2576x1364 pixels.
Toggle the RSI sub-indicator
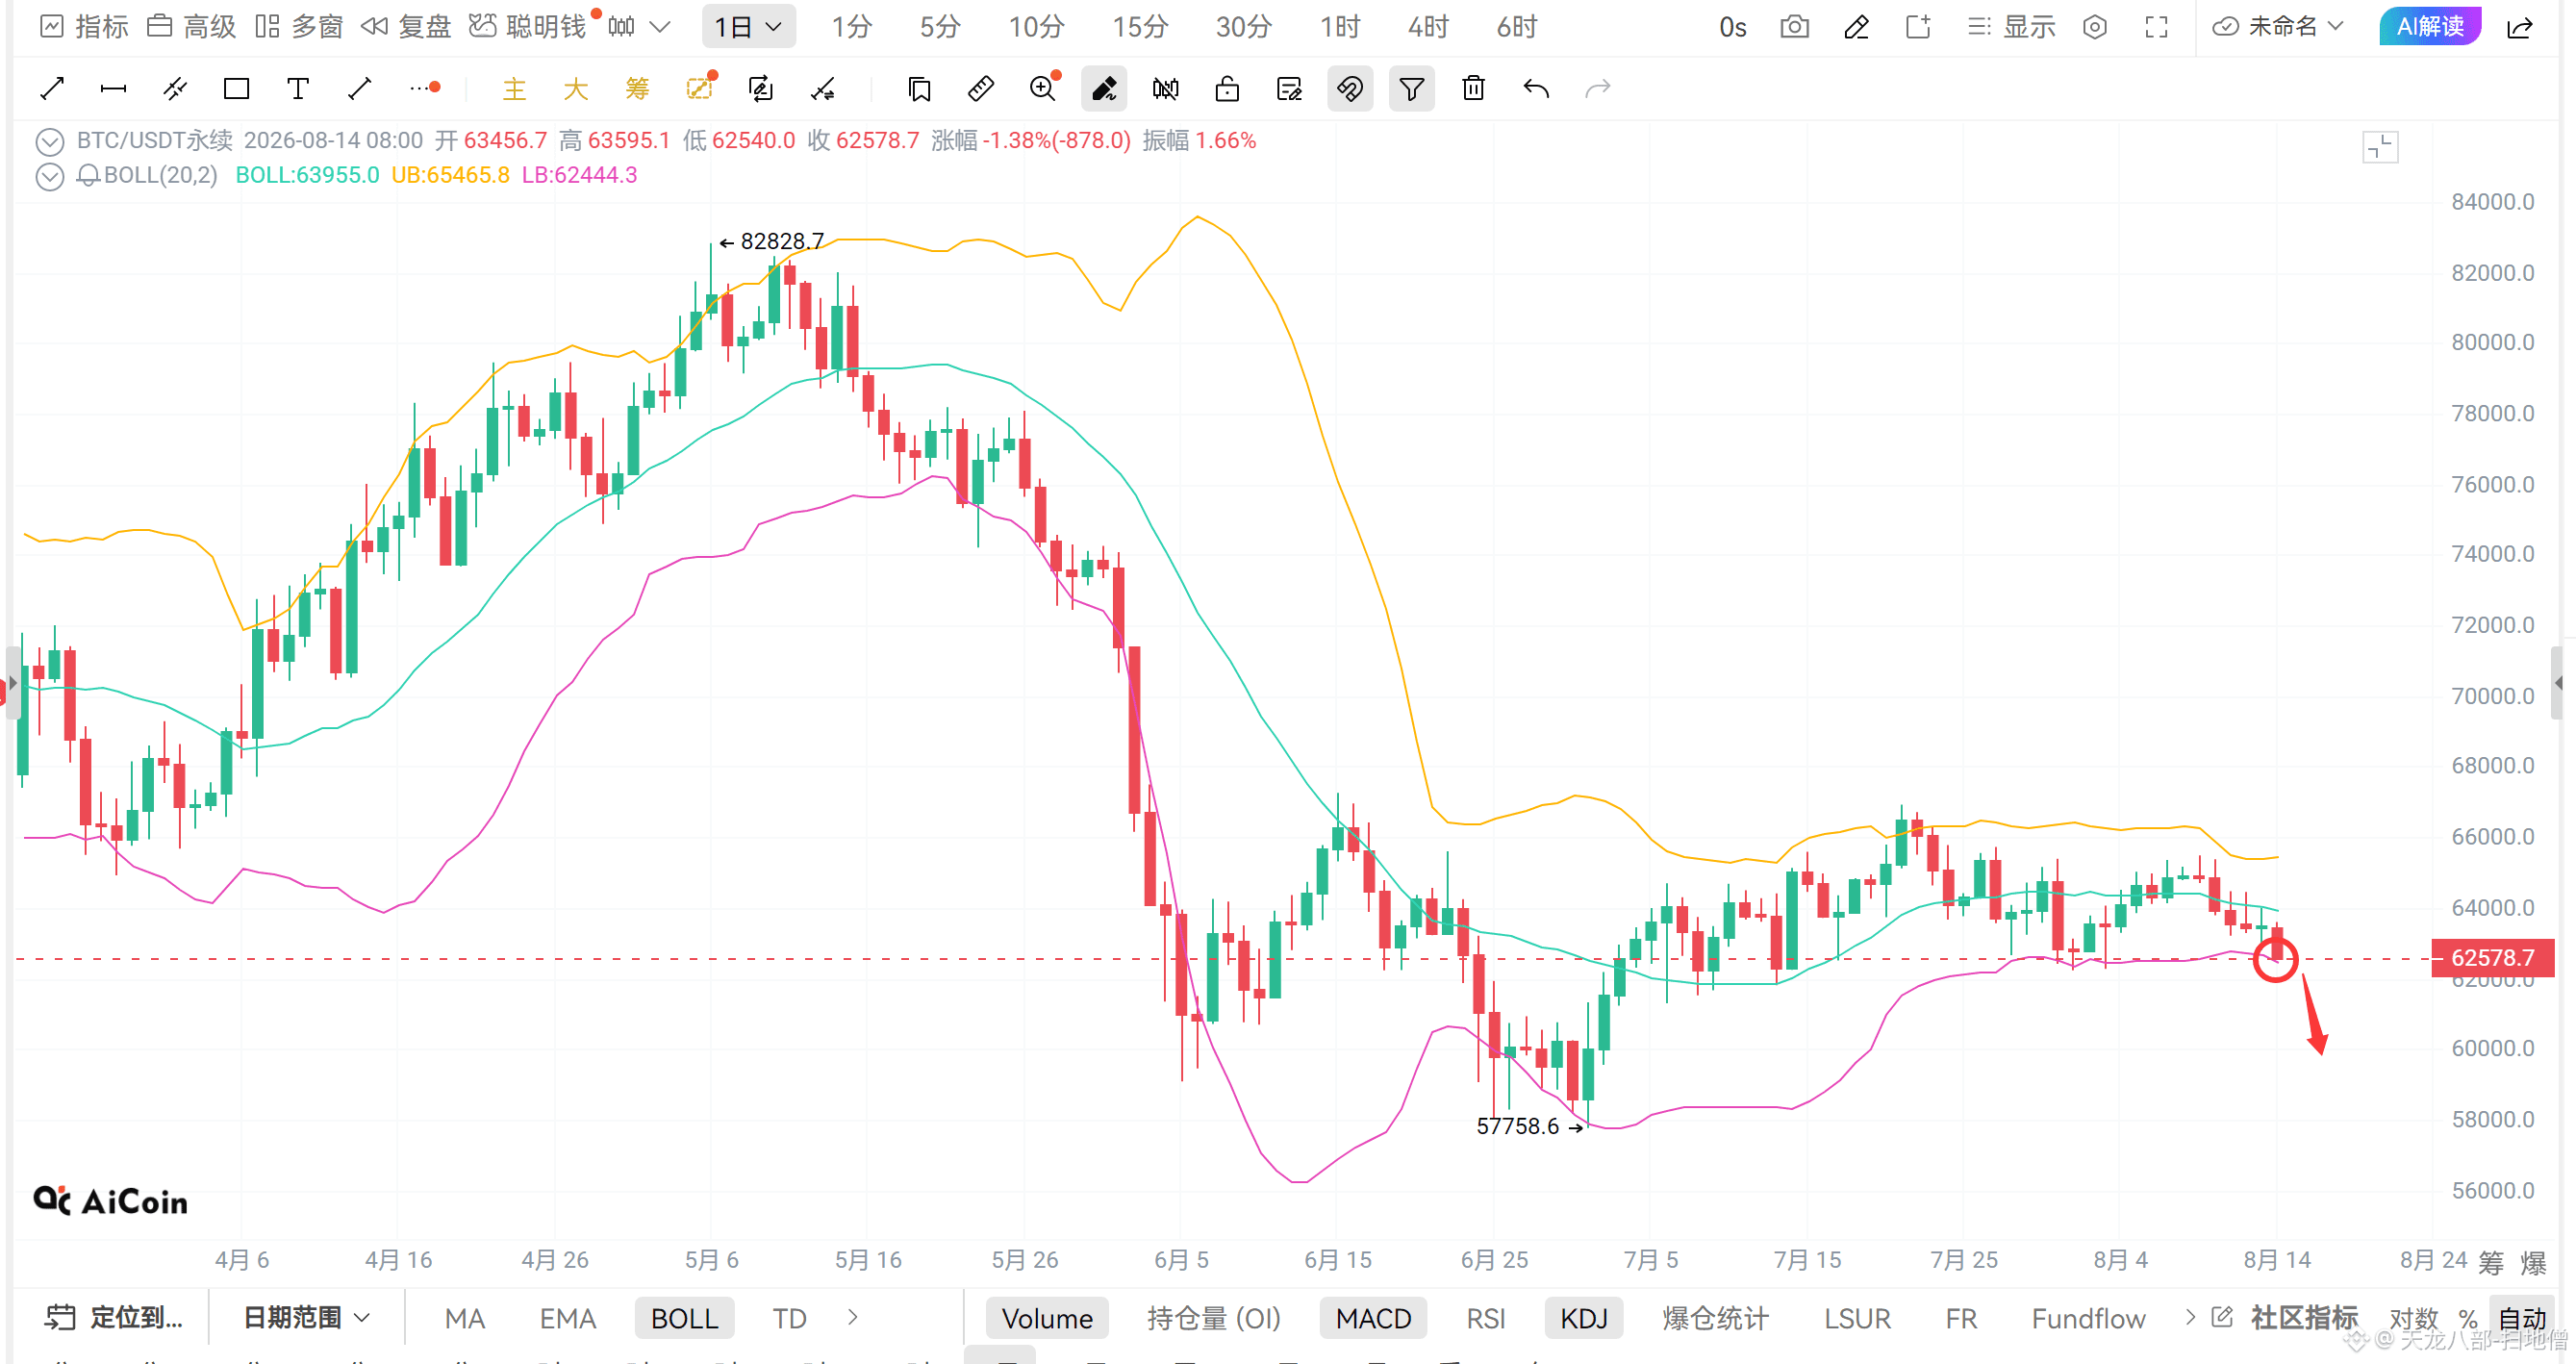pyautogui.click(x=1486, y=1319)
